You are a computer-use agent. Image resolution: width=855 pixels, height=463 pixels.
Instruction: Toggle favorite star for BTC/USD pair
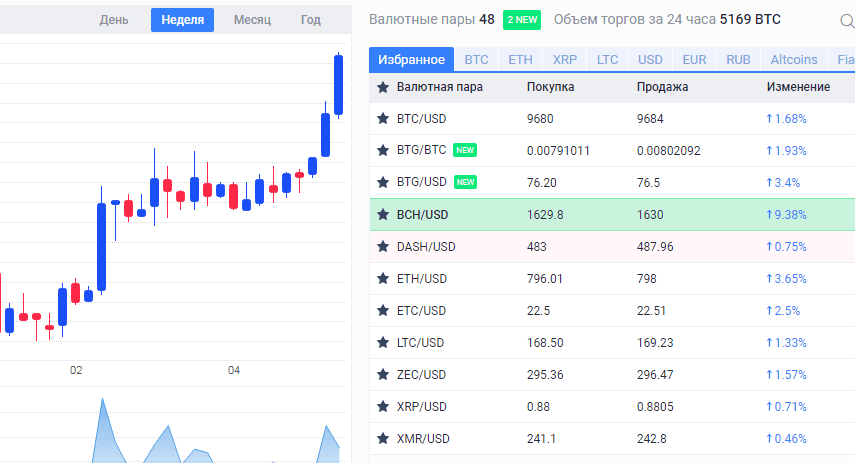click(x=383, y=118)
